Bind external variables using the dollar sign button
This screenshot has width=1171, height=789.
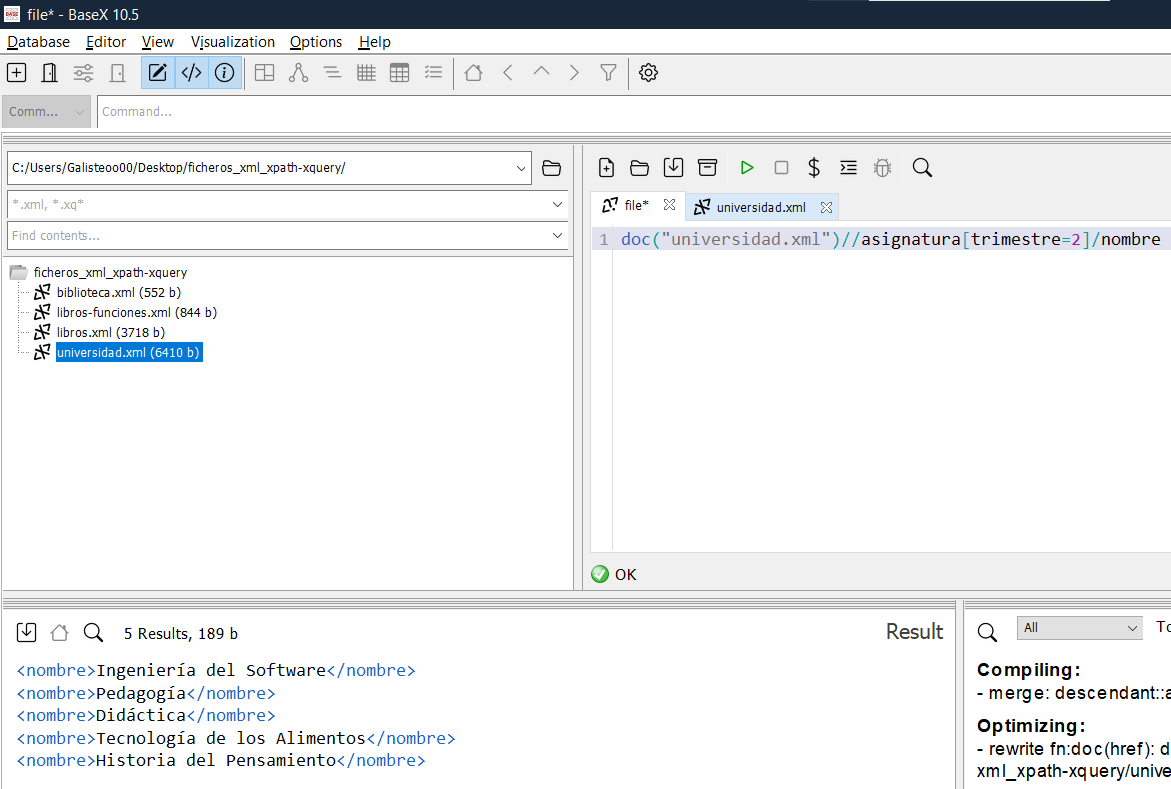[x=814, y=167]
